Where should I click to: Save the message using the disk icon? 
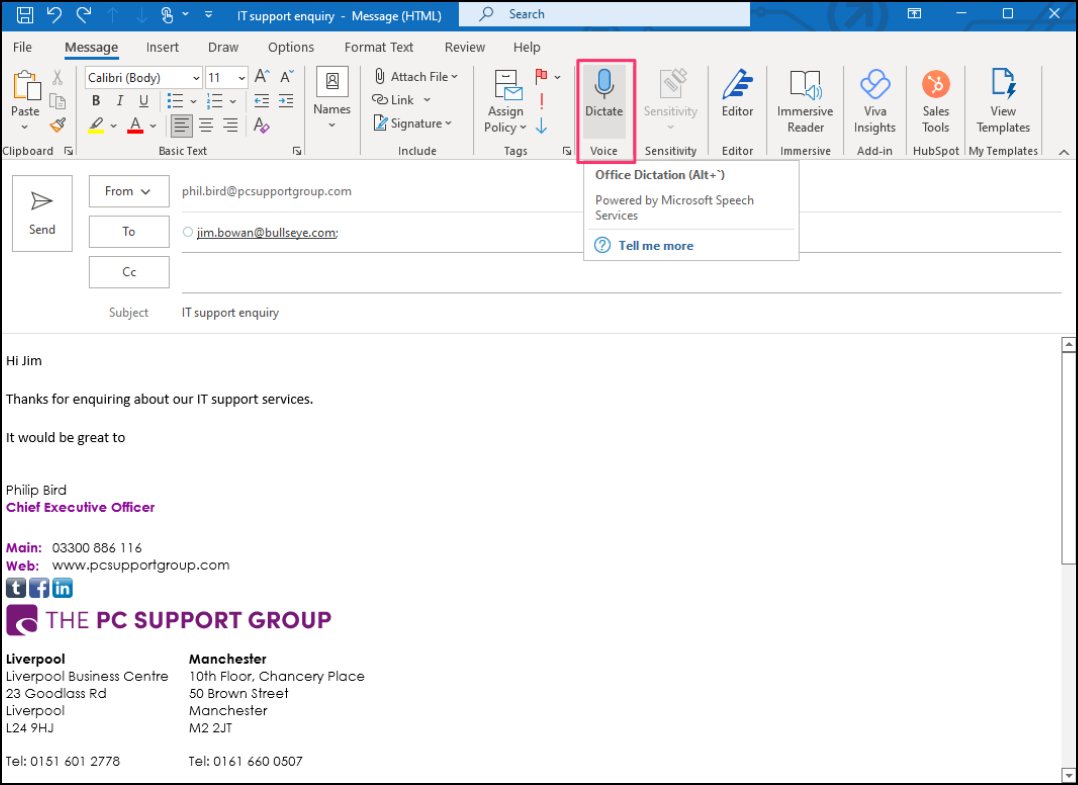coord(25,14)
